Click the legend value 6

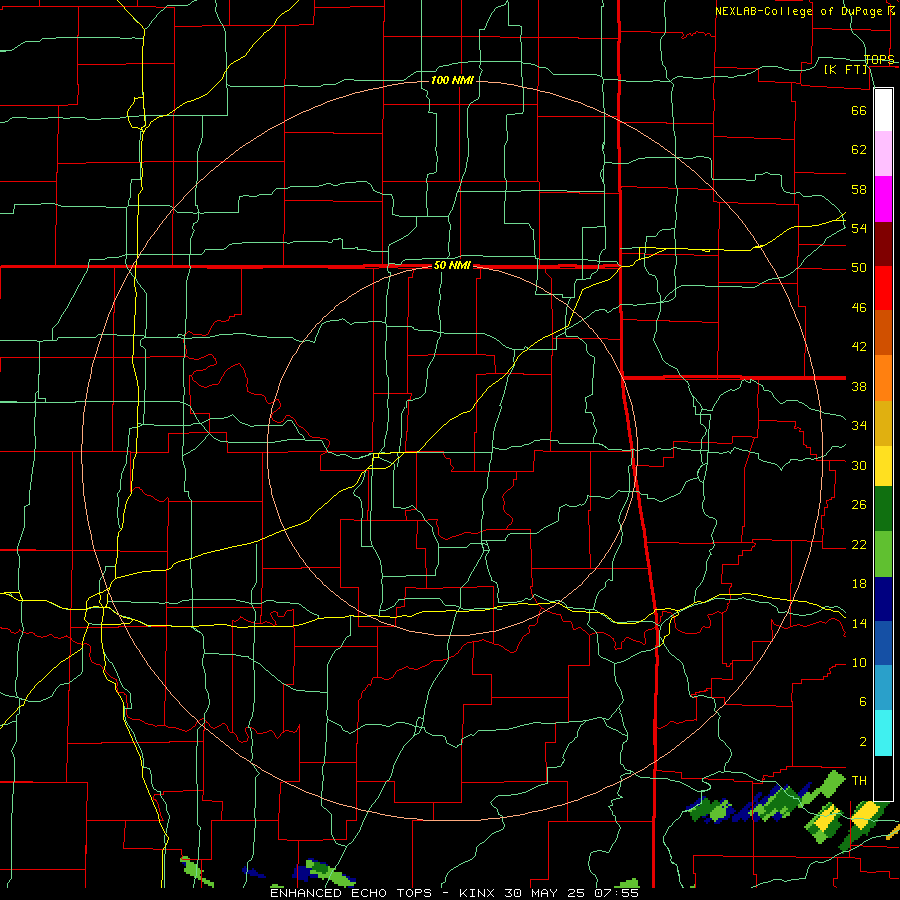coord(862,702)
